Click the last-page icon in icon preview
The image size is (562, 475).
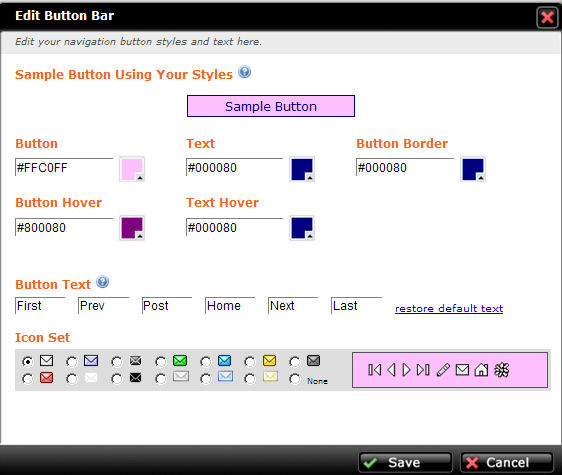pos(423,370)
